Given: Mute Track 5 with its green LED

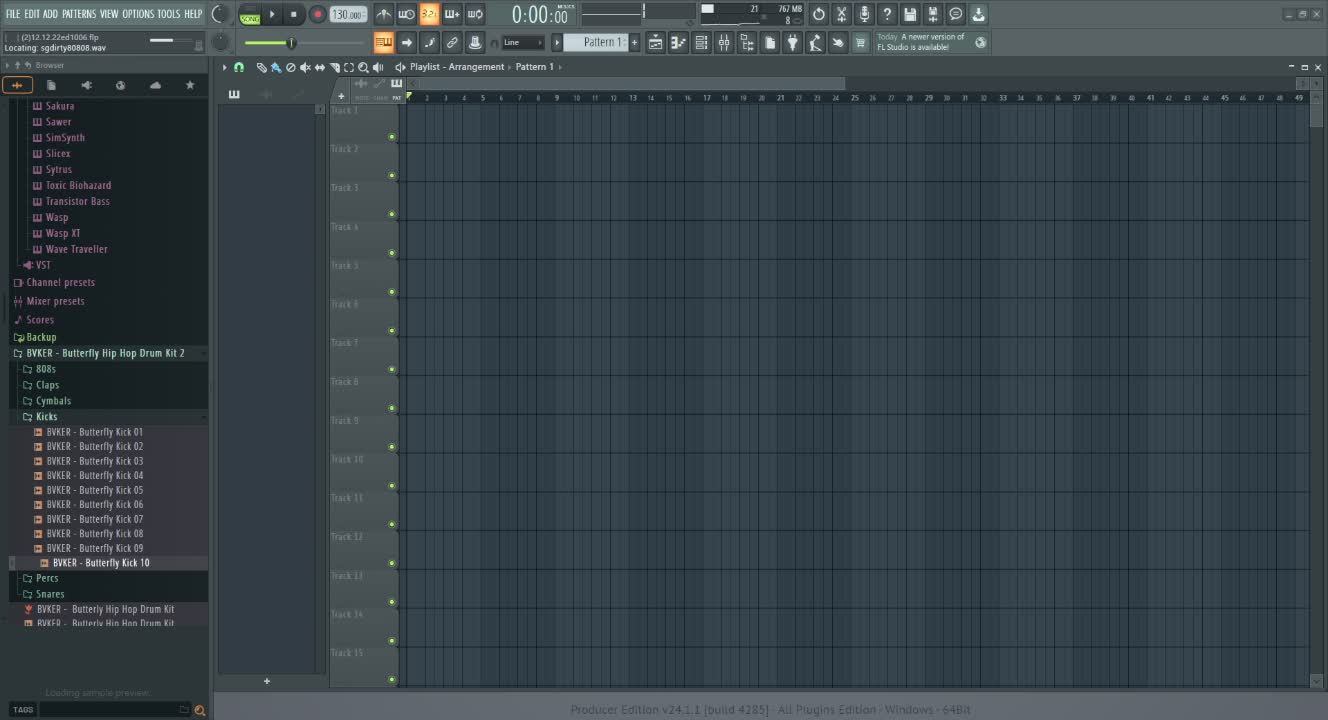Looking at the screenshot, I should point(392,292).
